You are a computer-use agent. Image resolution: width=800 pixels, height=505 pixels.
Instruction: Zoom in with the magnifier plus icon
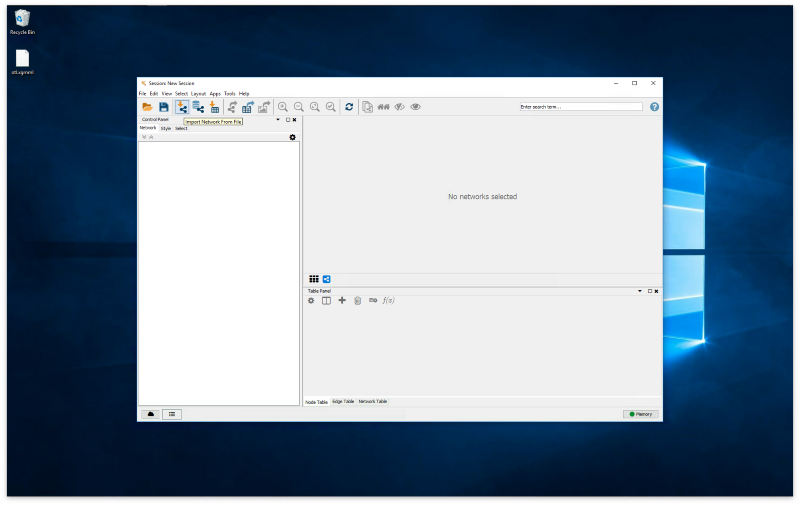[283, 107]
